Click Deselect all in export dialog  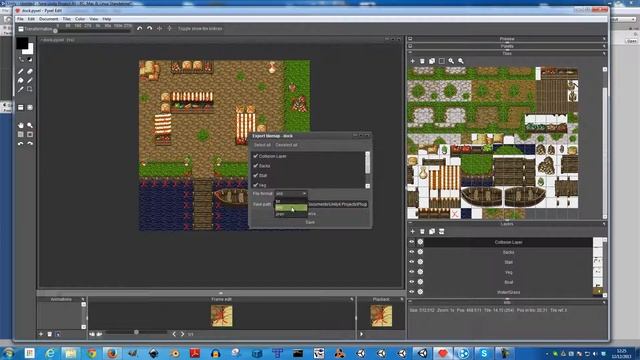coord(286,145)
